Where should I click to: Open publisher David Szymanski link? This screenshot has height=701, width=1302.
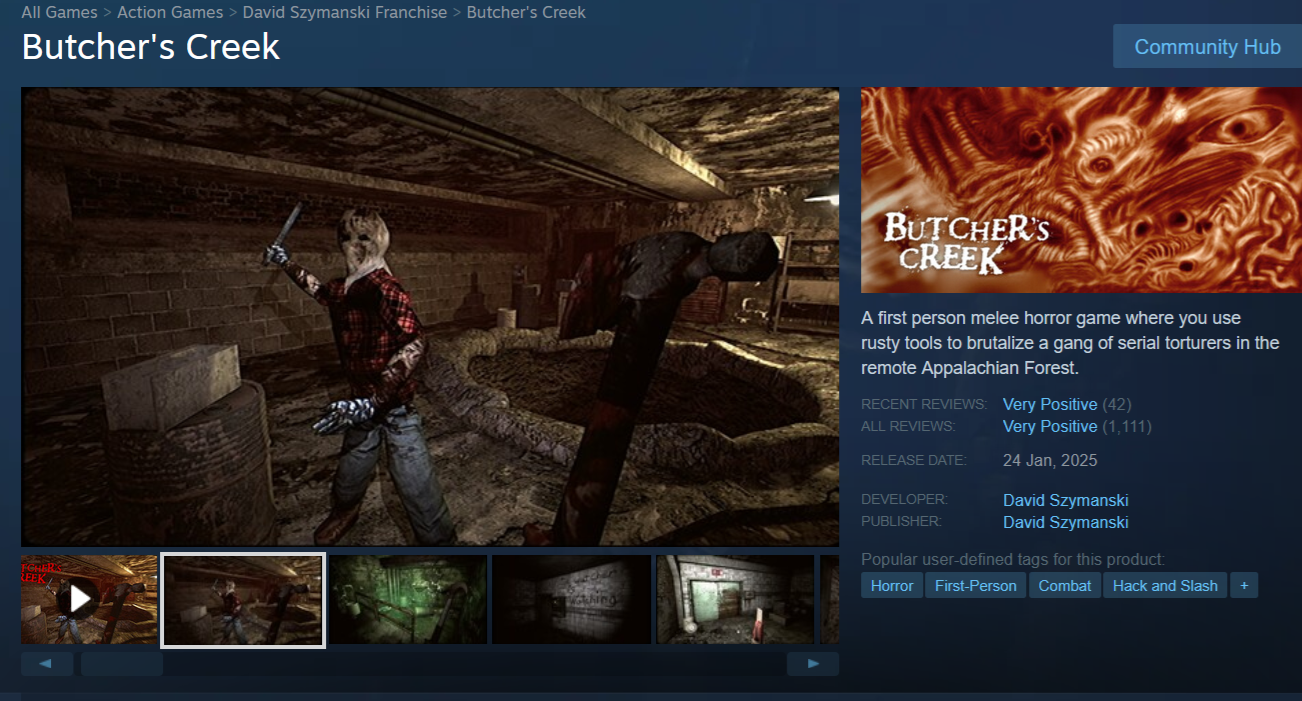1066,522
